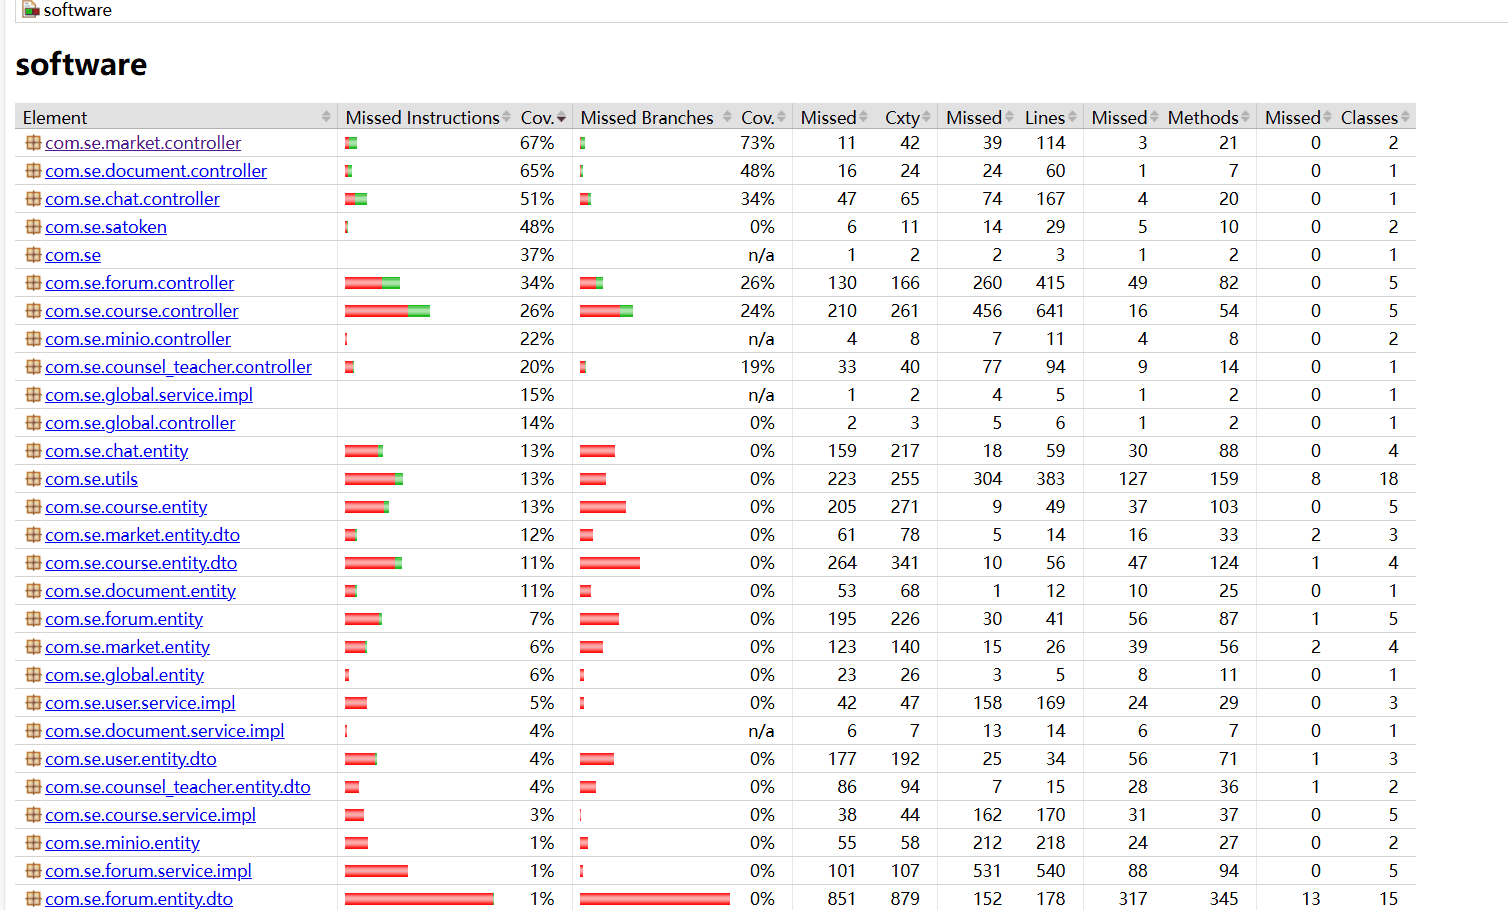Open com.se.counsel_teacher.entity.dto package link
This screenshot has width=1508, height=910.
pyautogui.click(x=178, y=787)
